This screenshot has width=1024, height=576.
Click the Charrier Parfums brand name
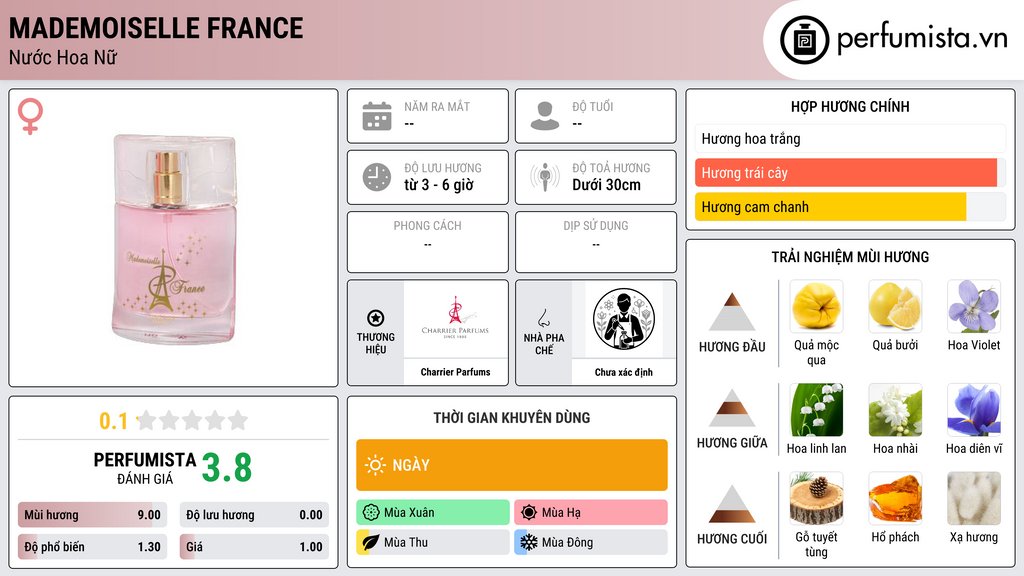455,372
